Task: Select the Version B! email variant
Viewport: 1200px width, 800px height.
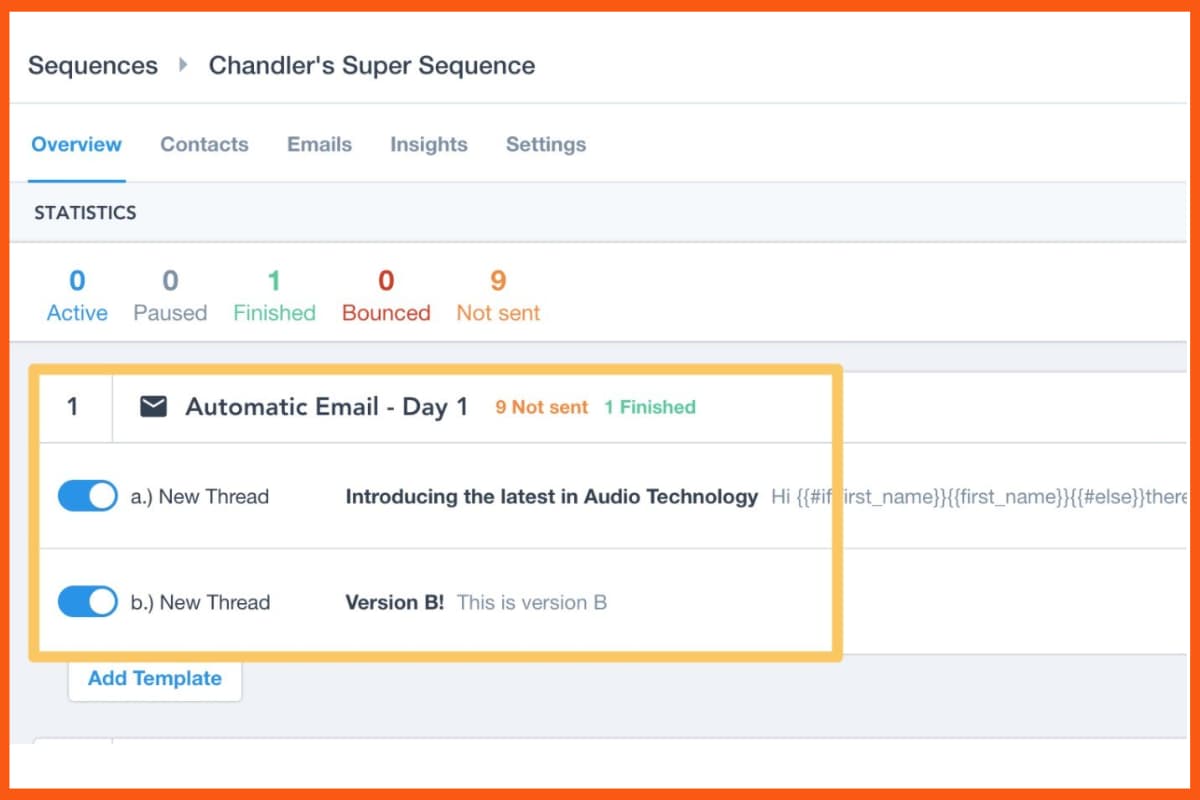Action: (395, 602)
